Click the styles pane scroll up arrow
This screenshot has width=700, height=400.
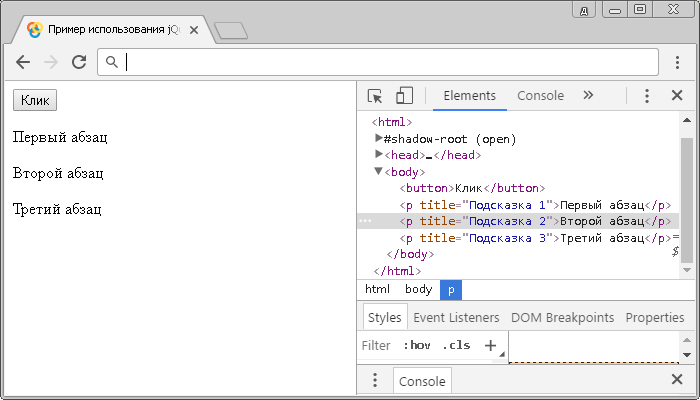pos(687,340)
